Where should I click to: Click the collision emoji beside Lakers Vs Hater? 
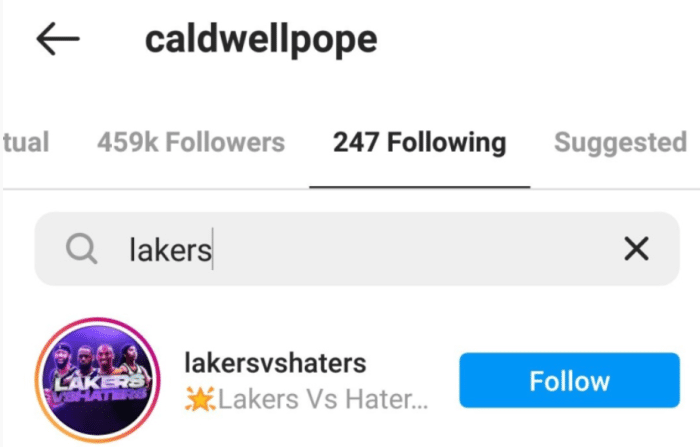(200, 399)
